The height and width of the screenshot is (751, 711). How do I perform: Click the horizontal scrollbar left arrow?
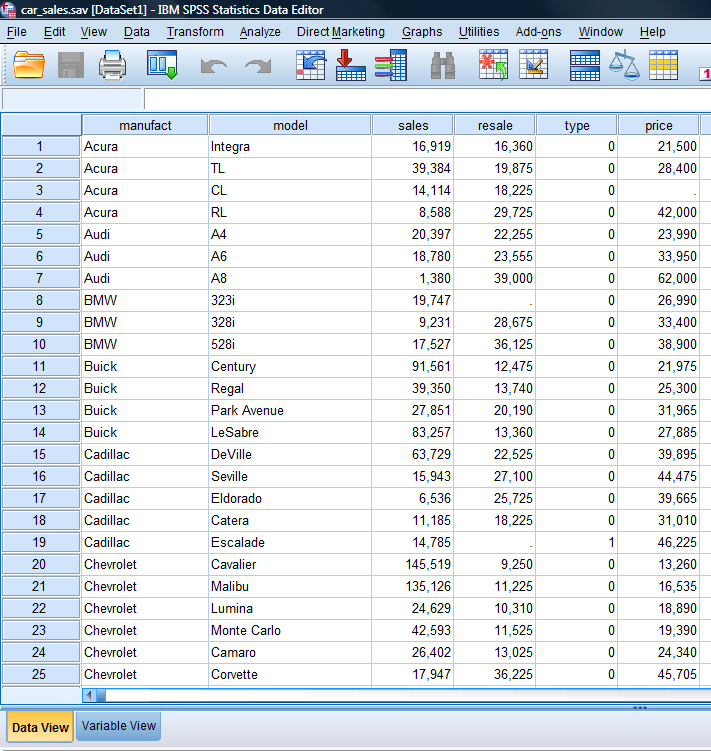(89, 695)
